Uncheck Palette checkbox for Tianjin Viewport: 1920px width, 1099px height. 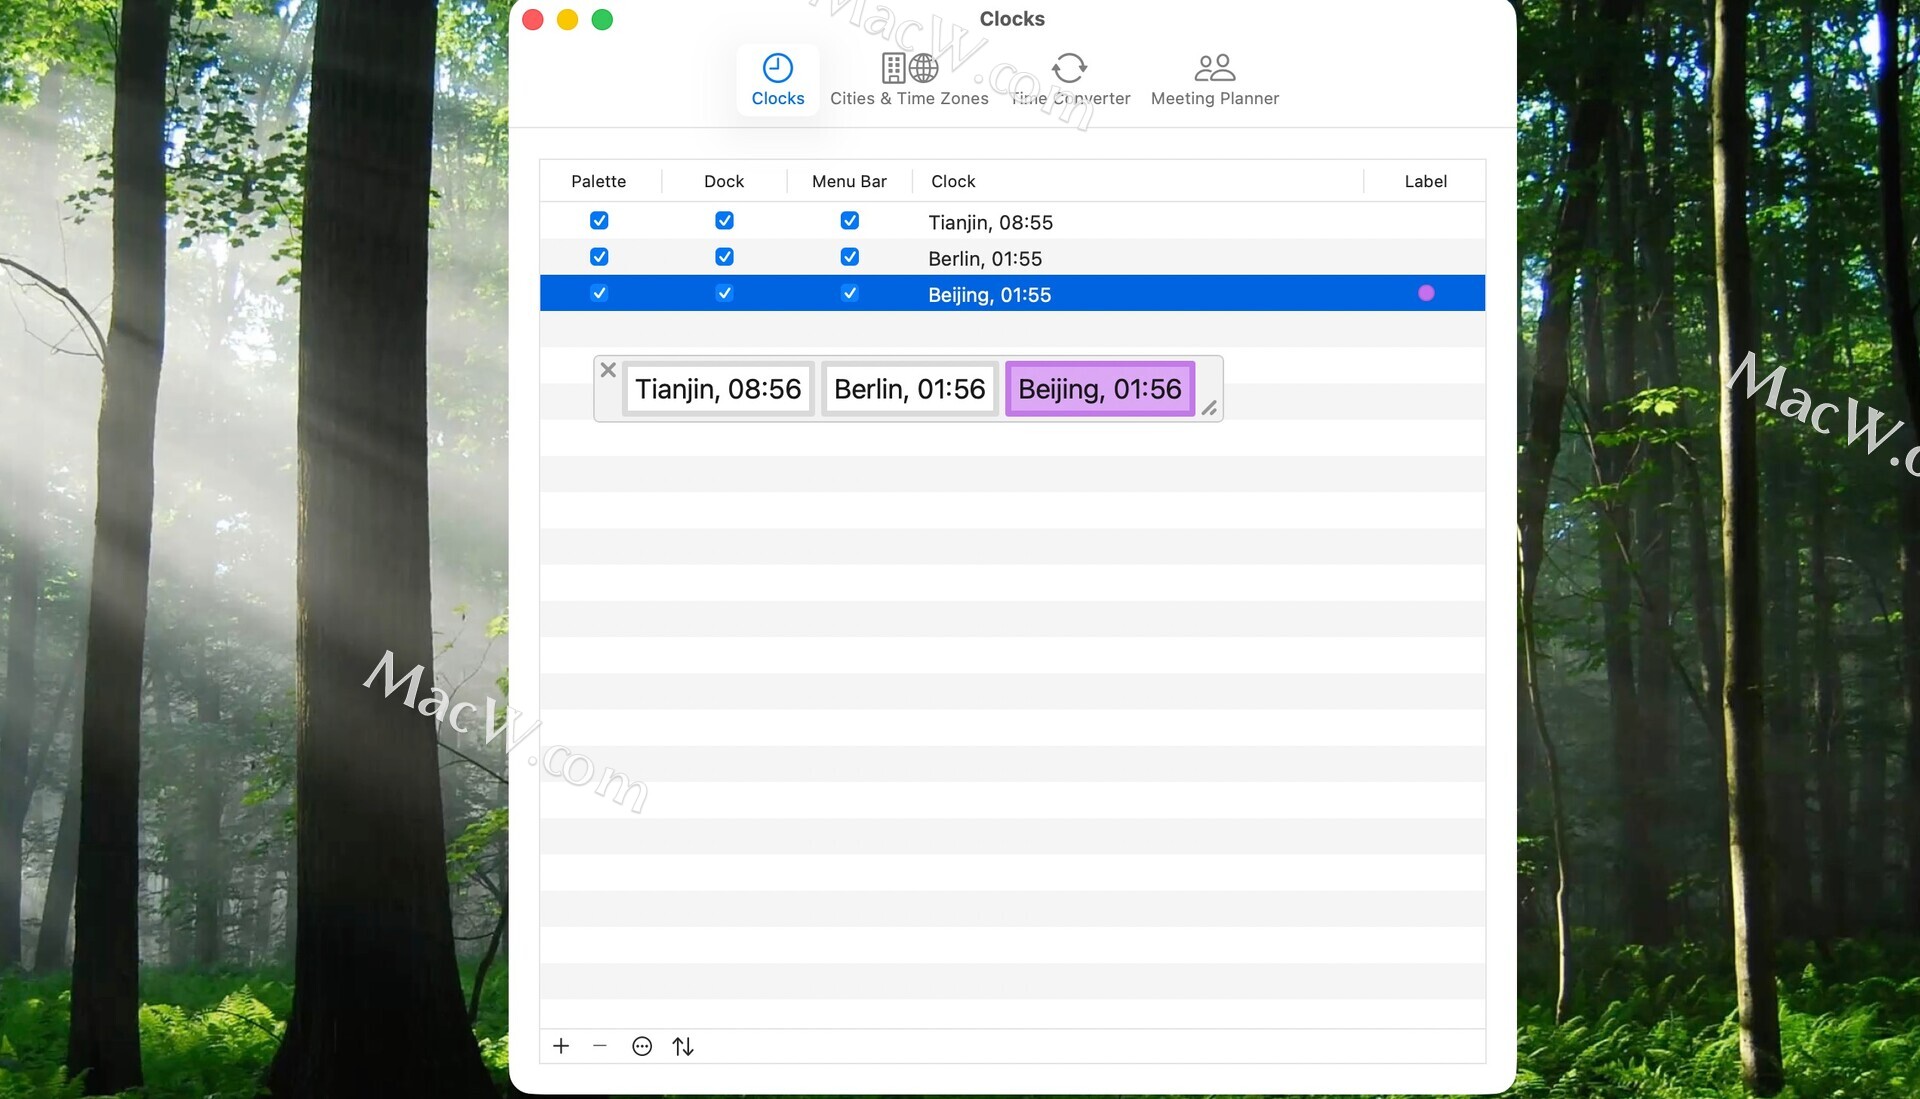599,221
